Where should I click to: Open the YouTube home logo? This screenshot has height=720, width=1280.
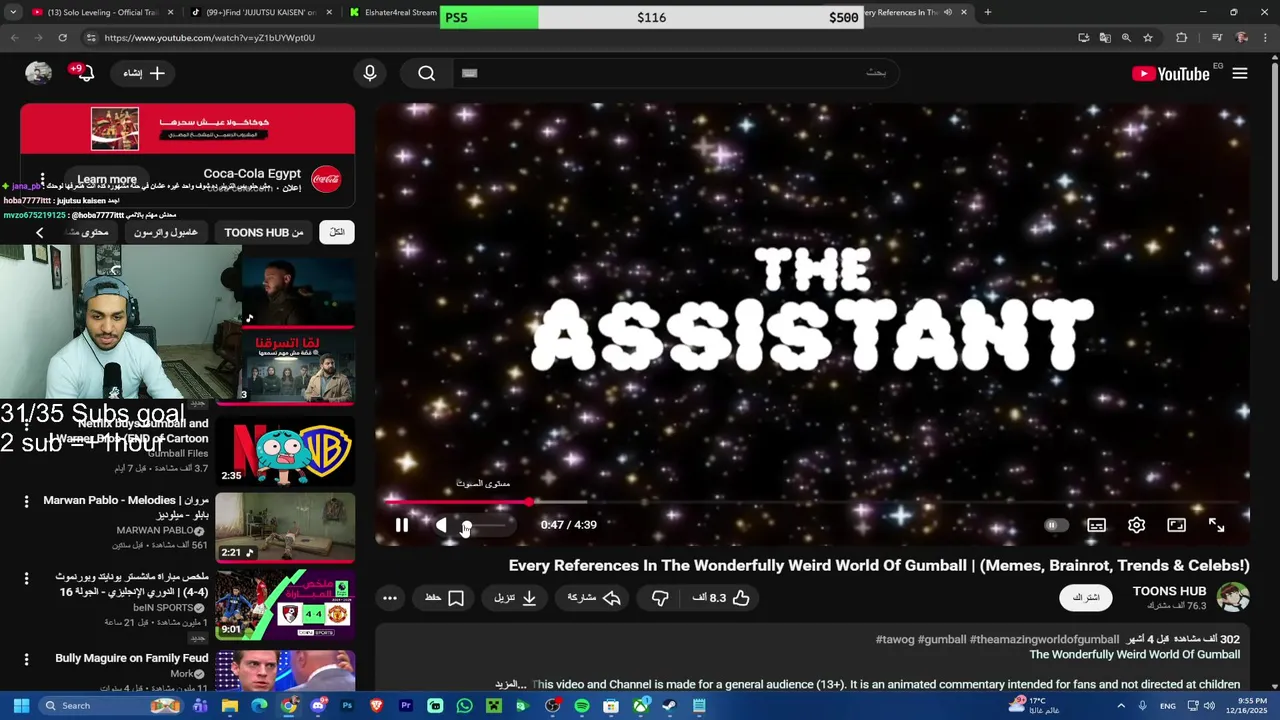[x=1171, y=73]
